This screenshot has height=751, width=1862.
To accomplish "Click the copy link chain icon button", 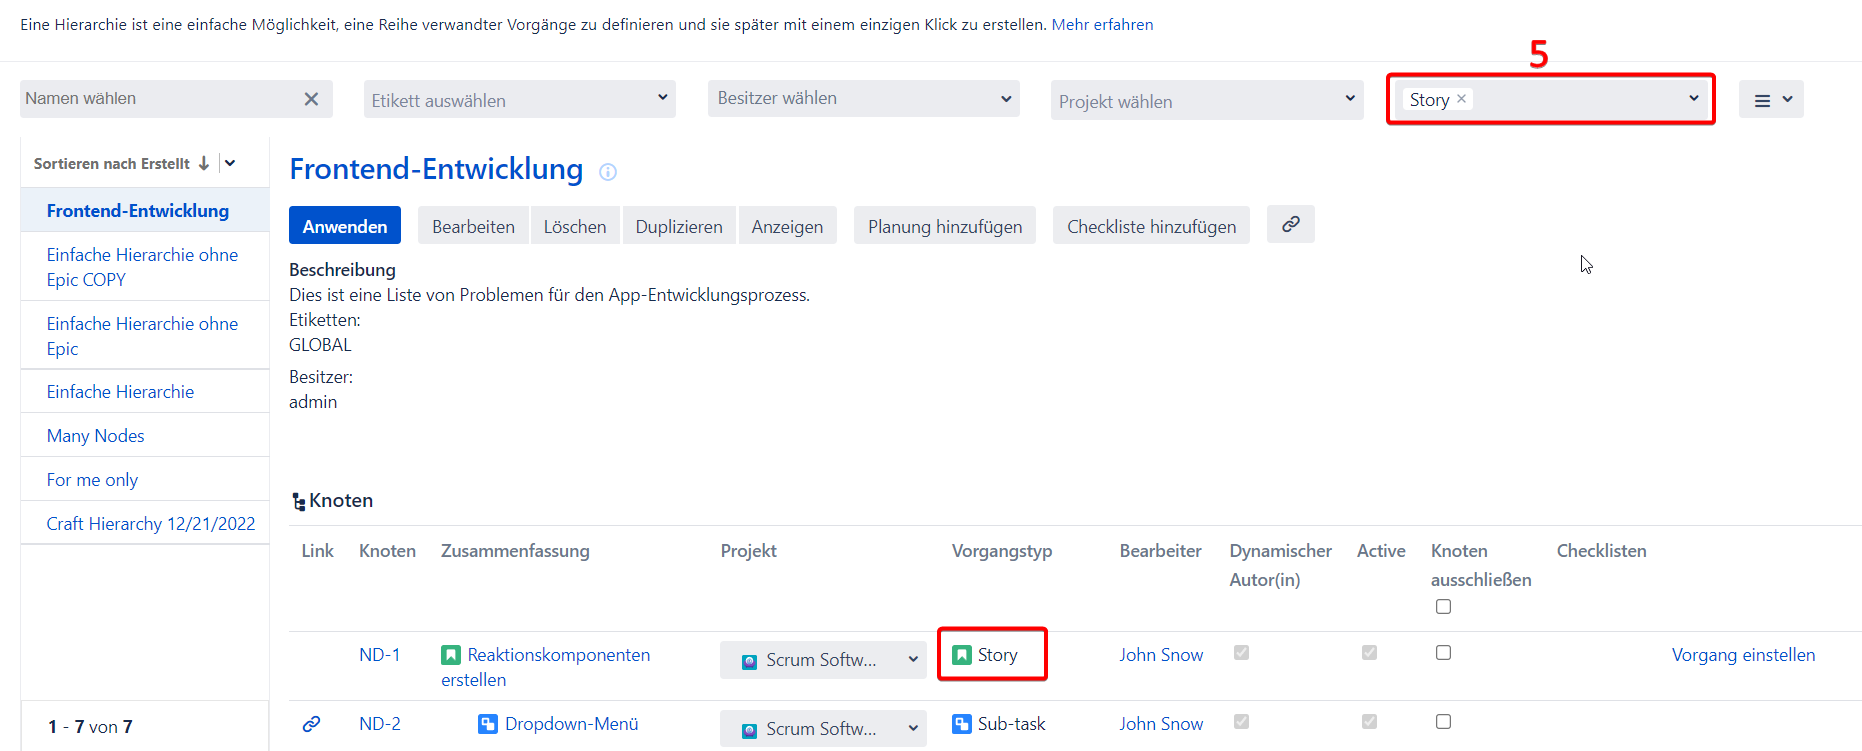I will [1290, 225].
